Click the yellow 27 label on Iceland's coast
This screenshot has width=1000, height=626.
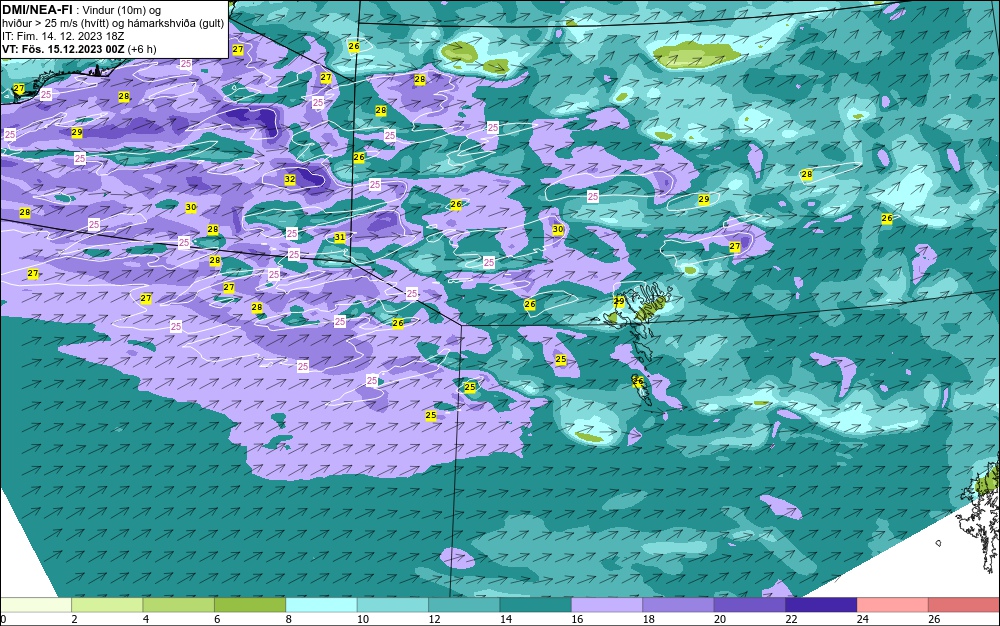[18, 89]
